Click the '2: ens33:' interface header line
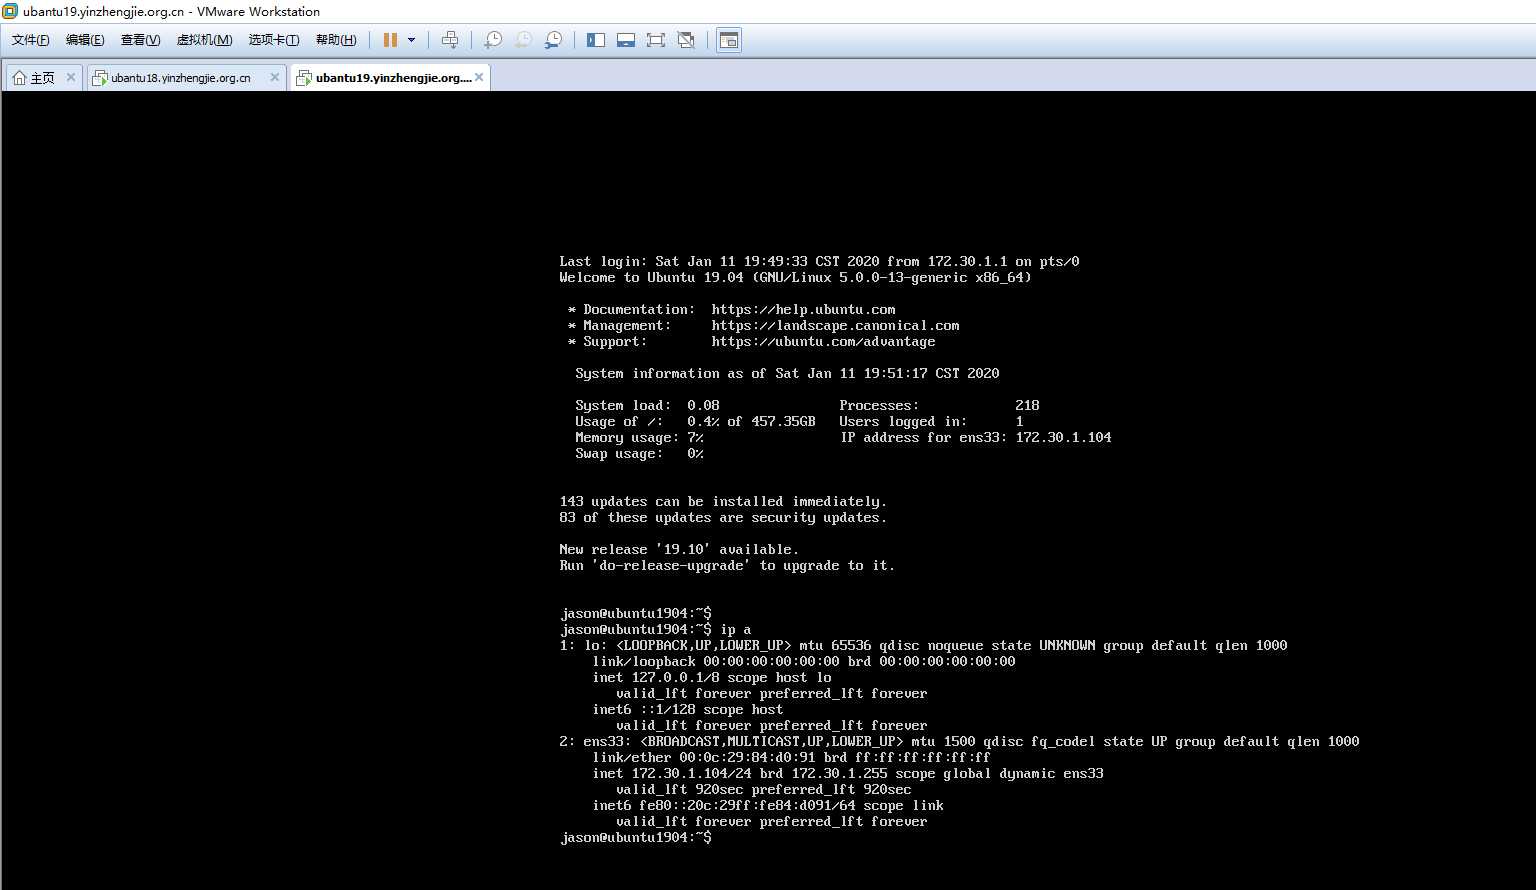The height and width of the screenshot is (890, 1536). (959, 742)
